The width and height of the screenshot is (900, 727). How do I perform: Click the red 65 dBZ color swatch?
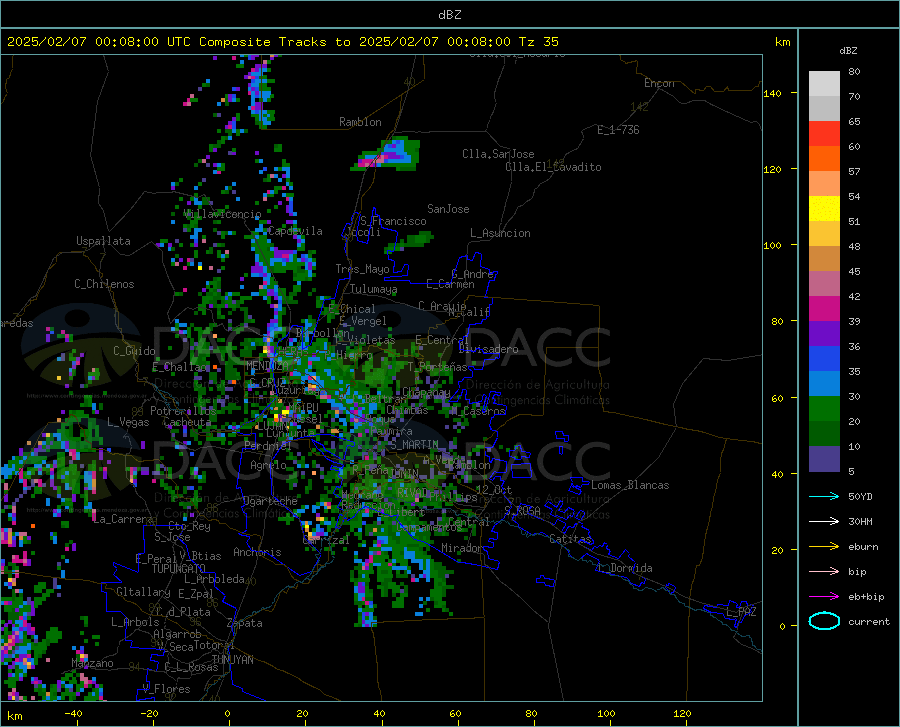(824, 134)
